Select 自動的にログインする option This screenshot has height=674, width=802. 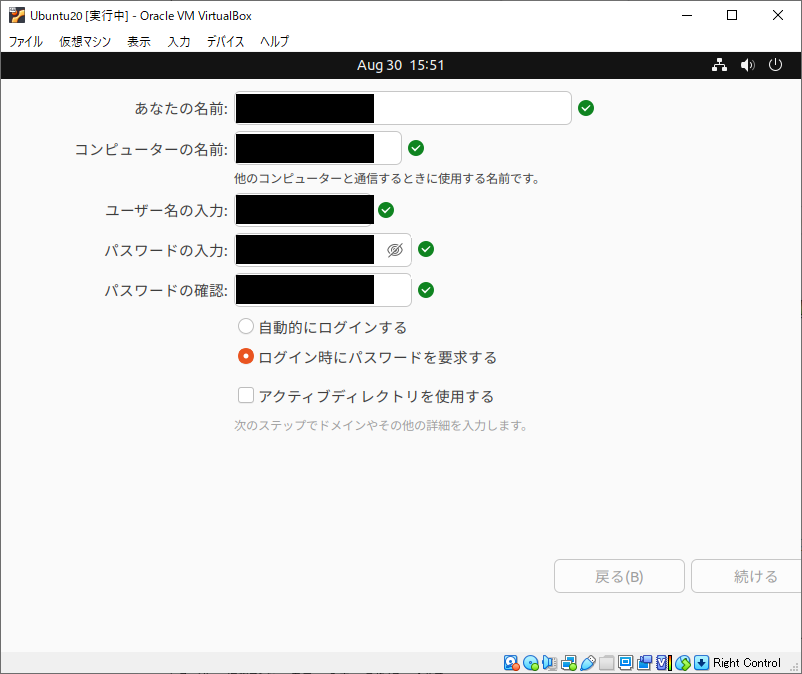[246, 325]
